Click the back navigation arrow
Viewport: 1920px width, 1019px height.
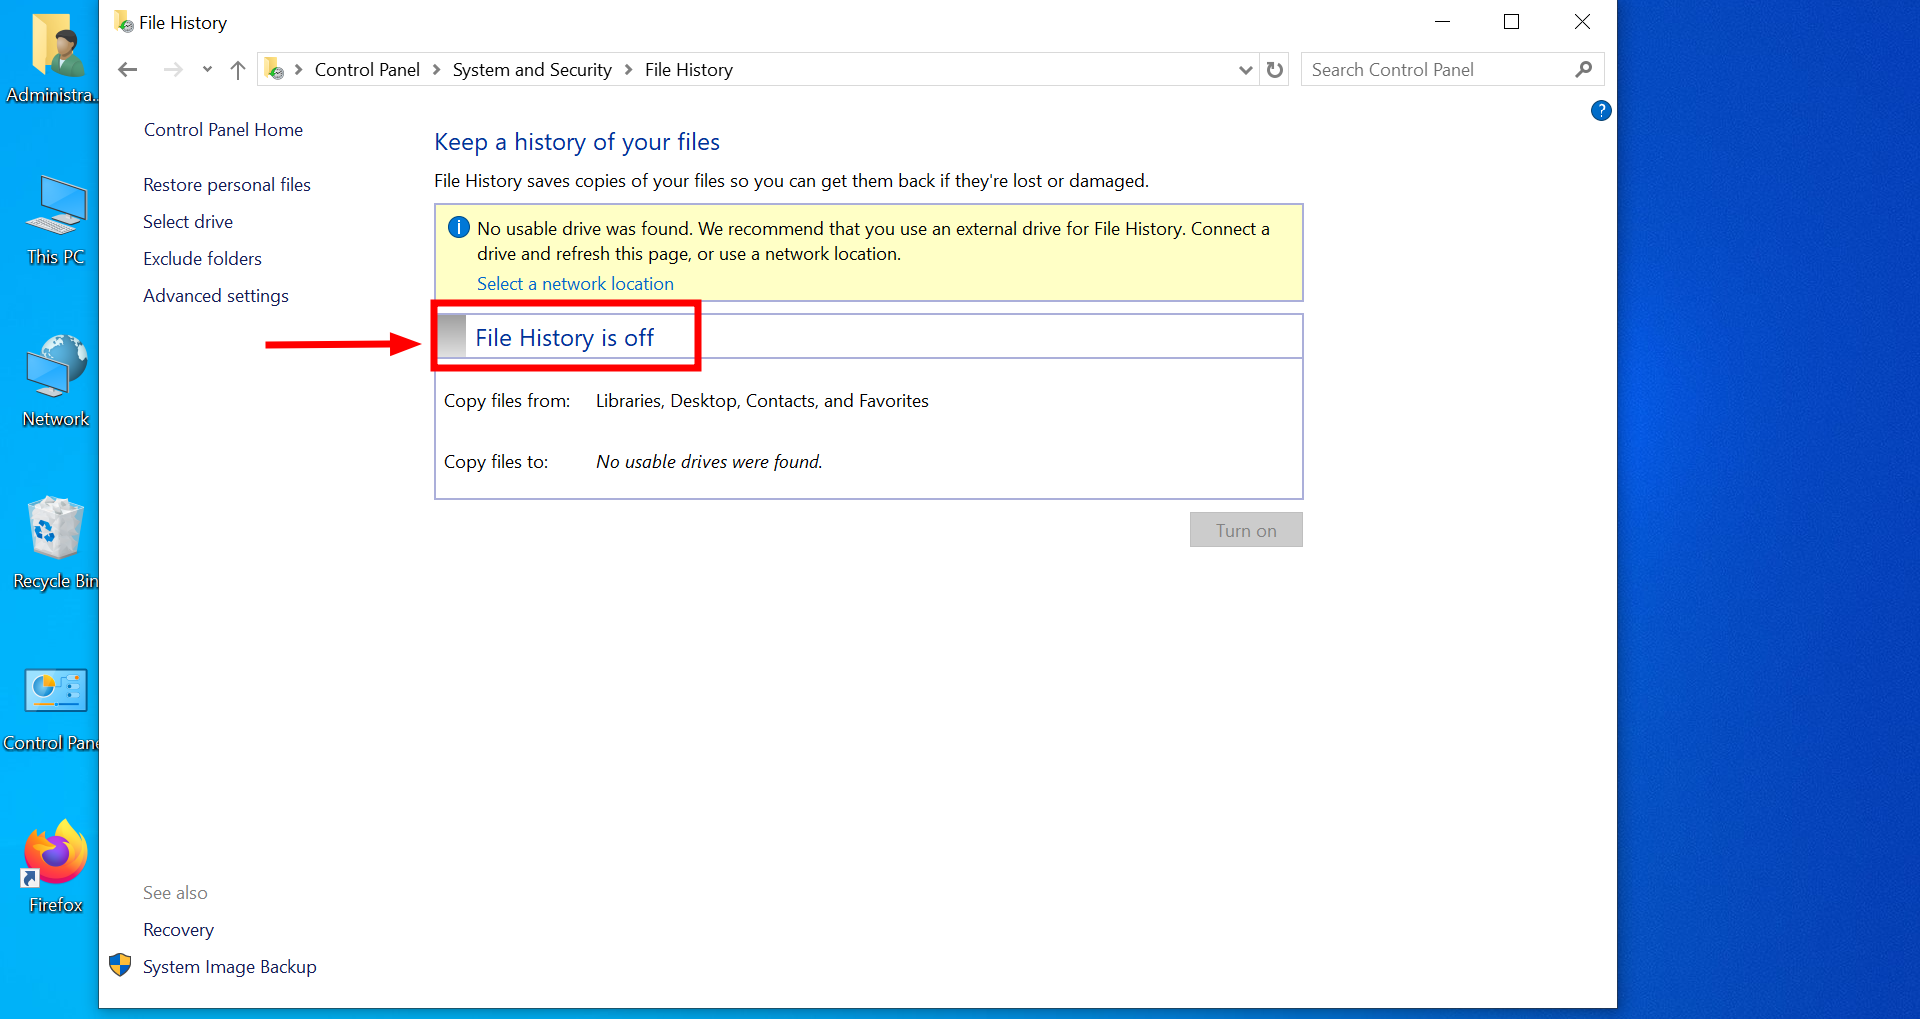point(127,69)
